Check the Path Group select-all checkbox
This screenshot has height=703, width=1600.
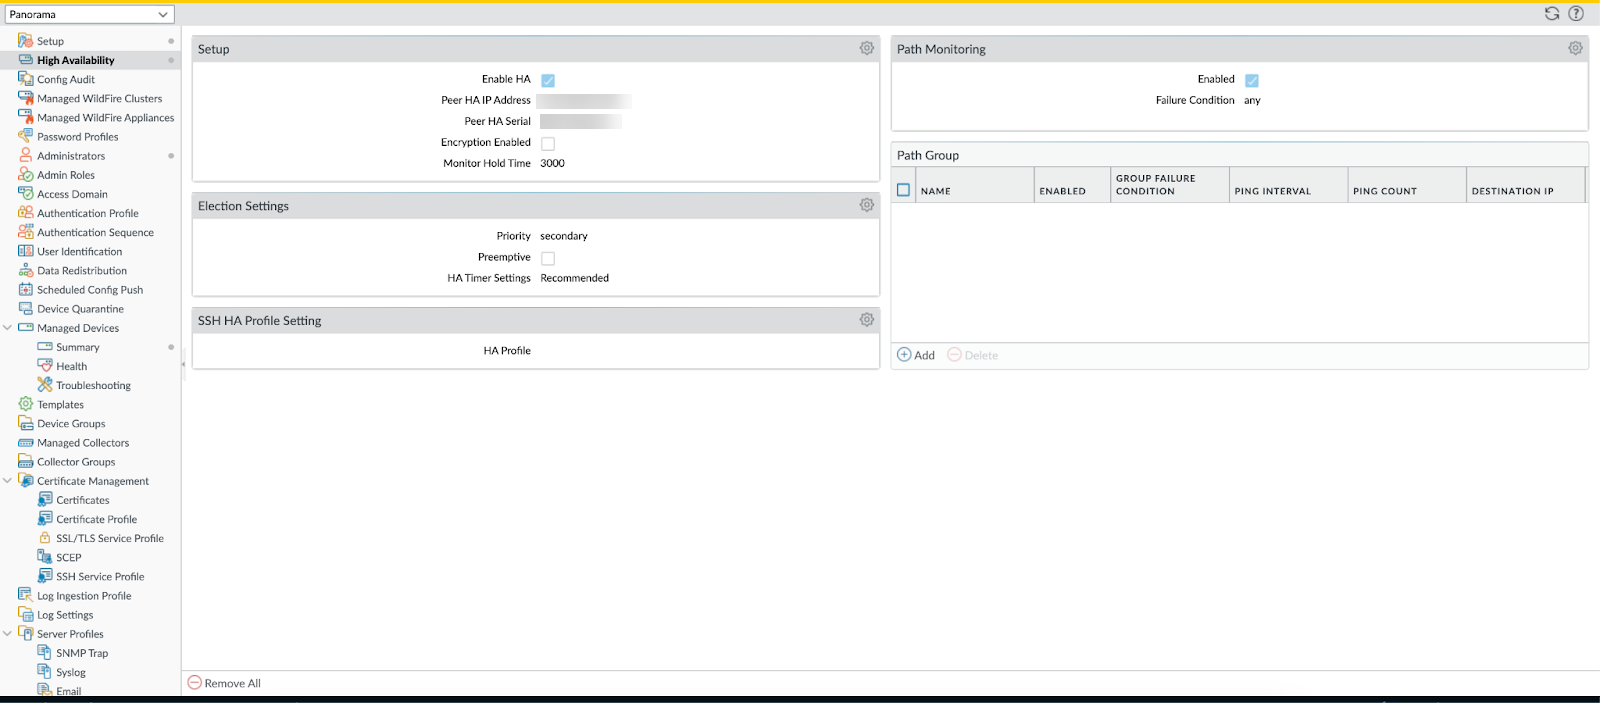pos(904,190)
